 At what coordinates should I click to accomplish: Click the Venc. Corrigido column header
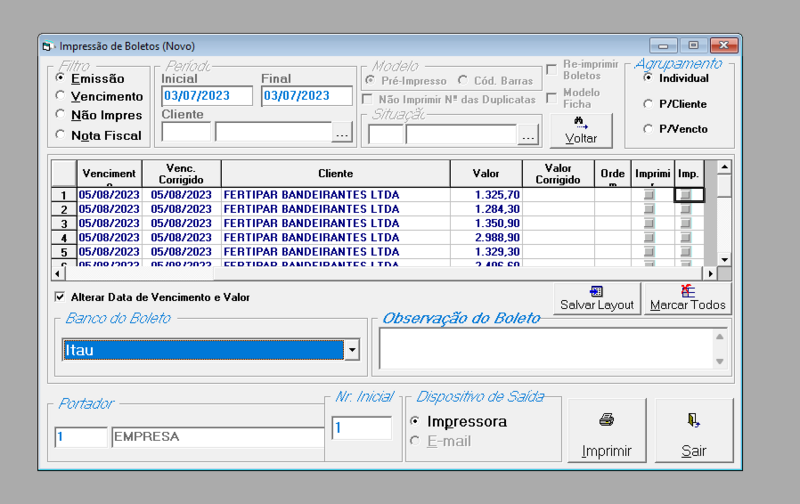[x=181, y=173]
